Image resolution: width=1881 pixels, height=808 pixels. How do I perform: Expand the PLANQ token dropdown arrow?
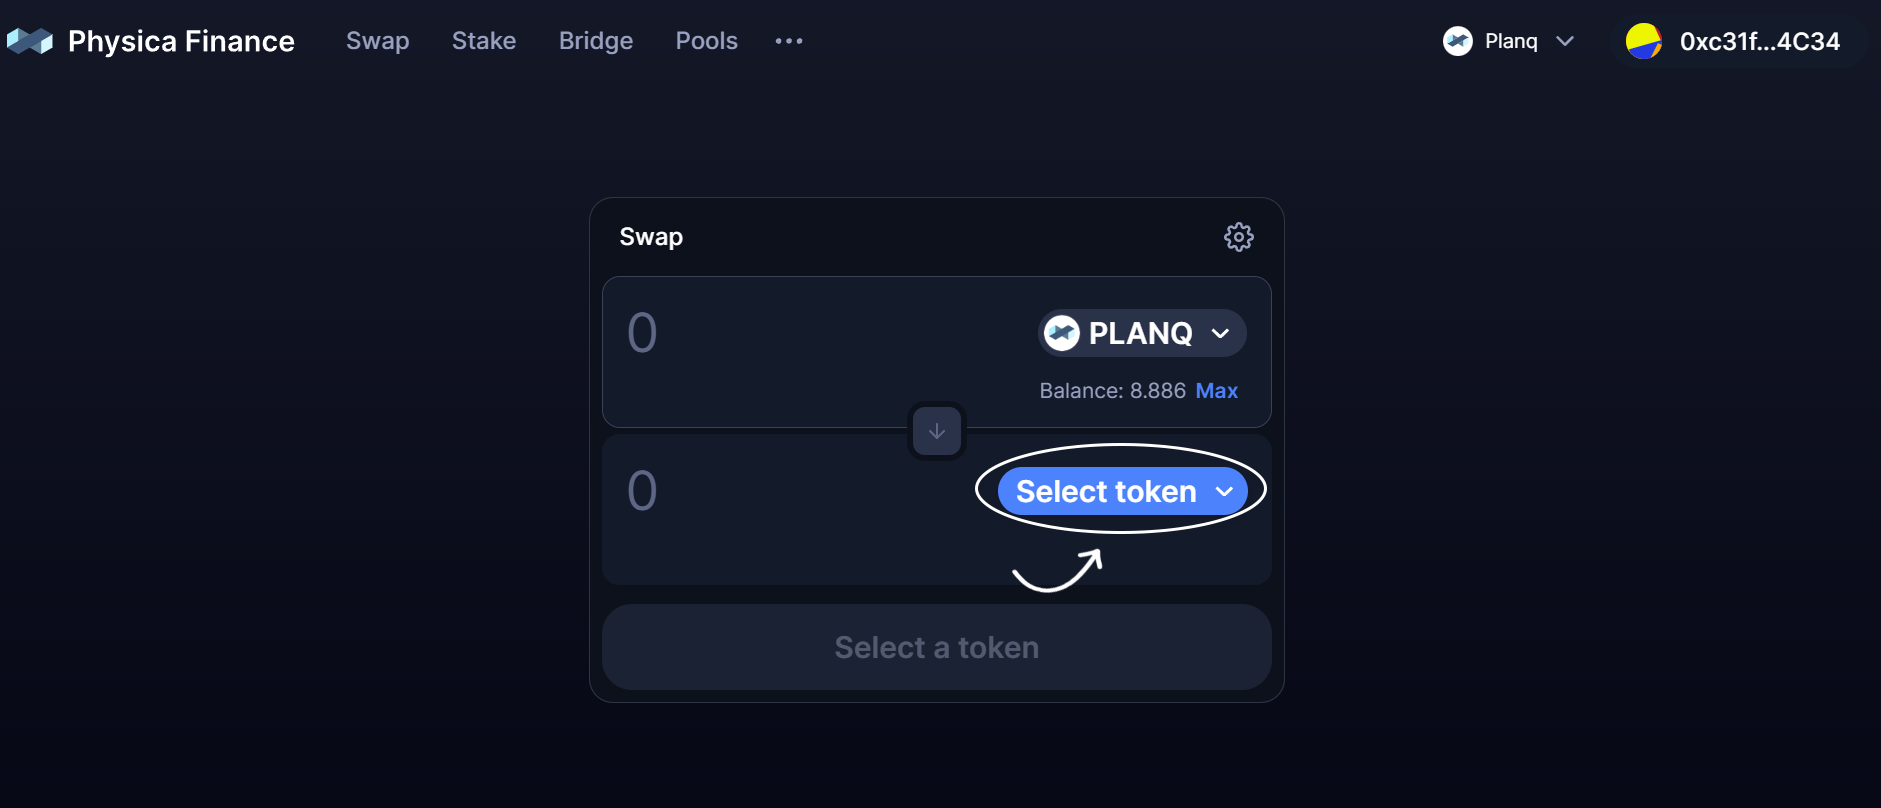(1220, 333)
